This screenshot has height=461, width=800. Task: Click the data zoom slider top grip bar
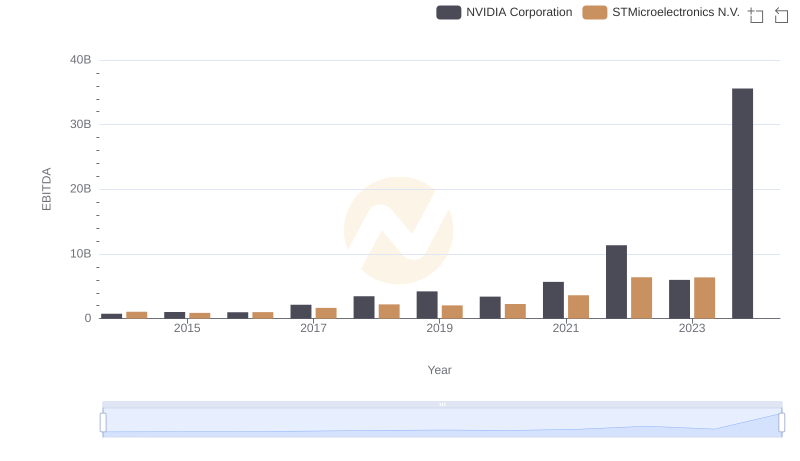pyautogui.click(x=442, y=404)
